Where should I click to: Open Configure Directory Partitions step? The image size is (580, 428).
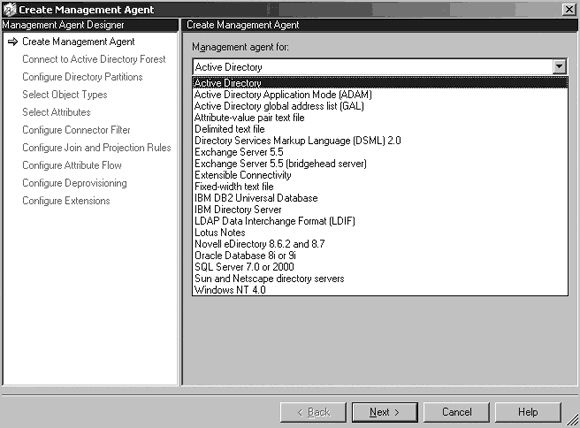pyautogui.click(x=82, y=77)
